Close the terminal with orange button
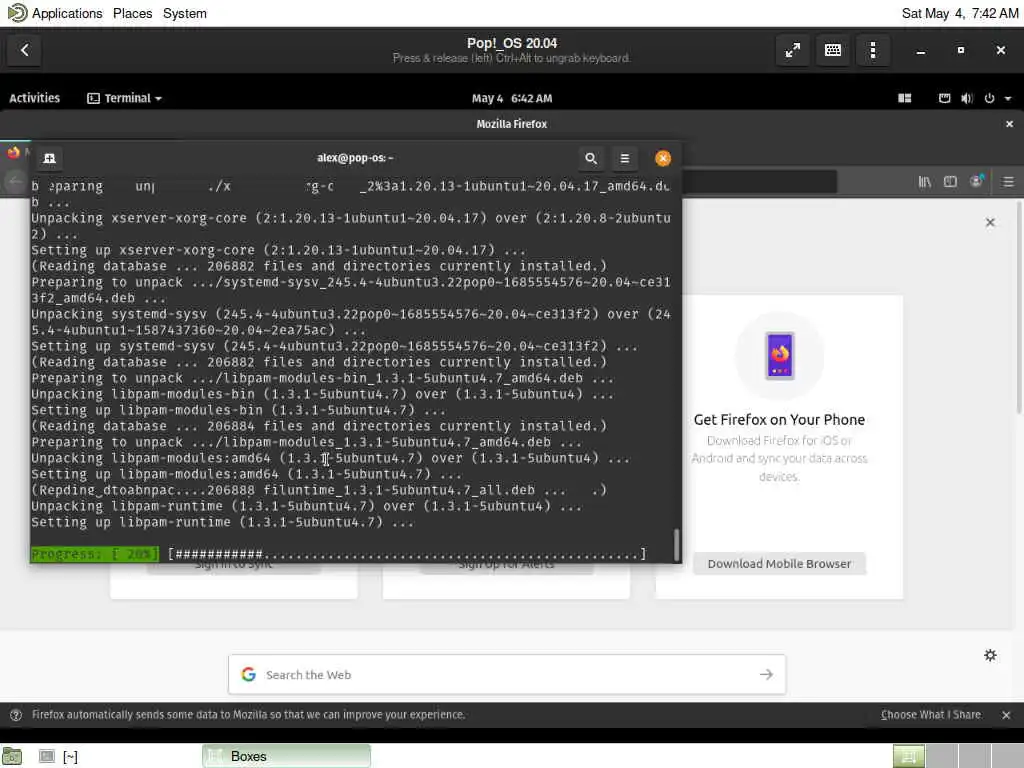1024x768 pixels. click(x=662, y=158)
